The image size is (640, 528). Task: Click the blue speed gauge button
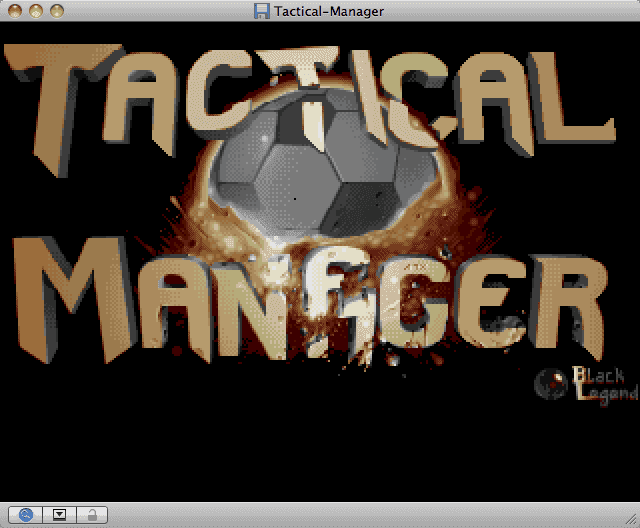pyautogui.click(x=26, y=515)
